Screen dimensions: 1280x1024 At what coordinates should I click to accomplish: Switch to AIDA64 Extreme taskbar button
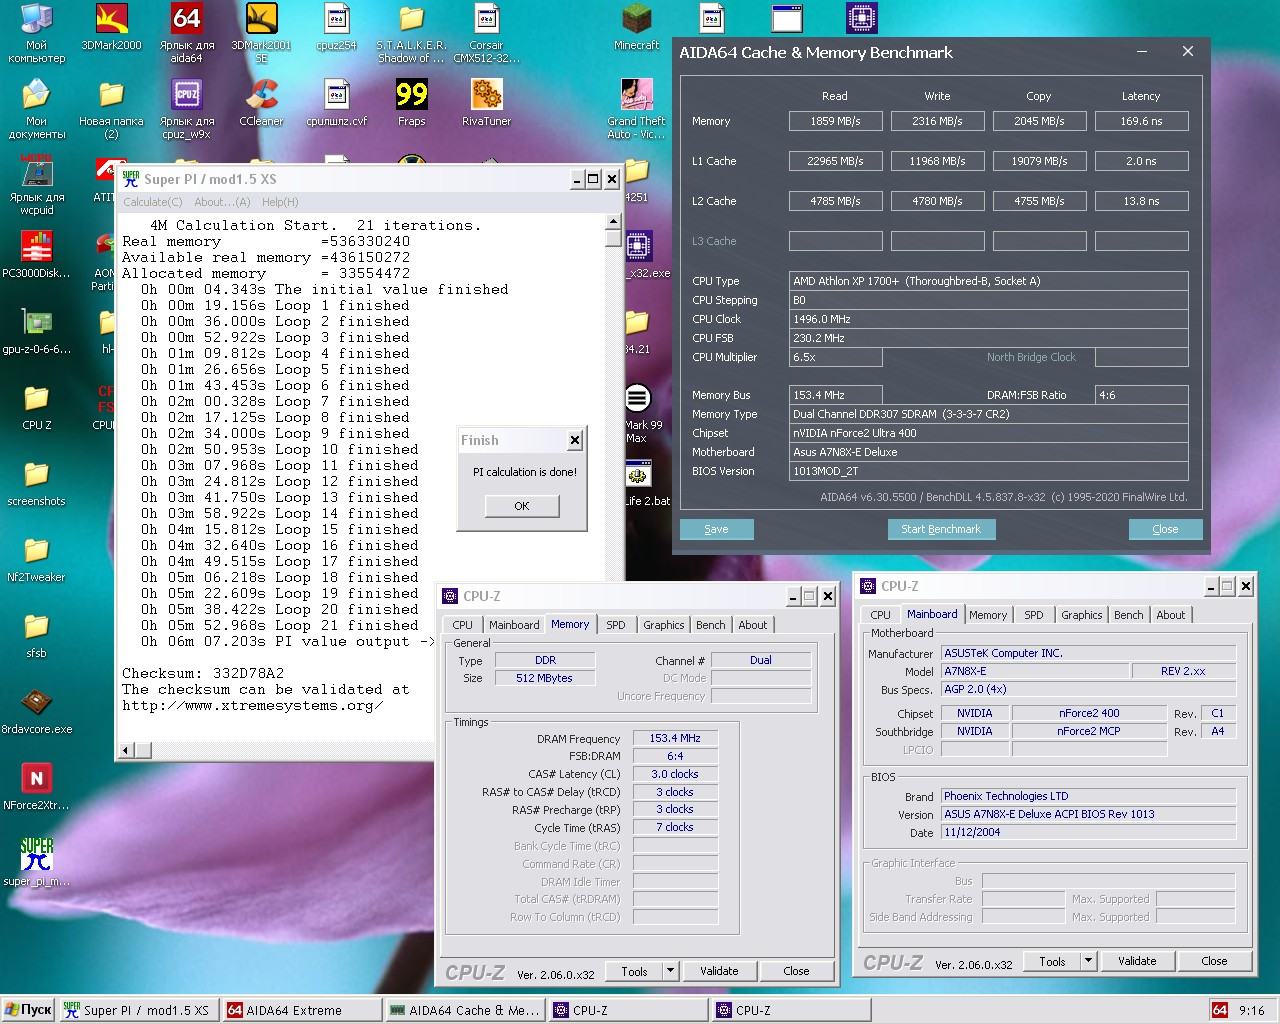click(x=302, y=1010)
